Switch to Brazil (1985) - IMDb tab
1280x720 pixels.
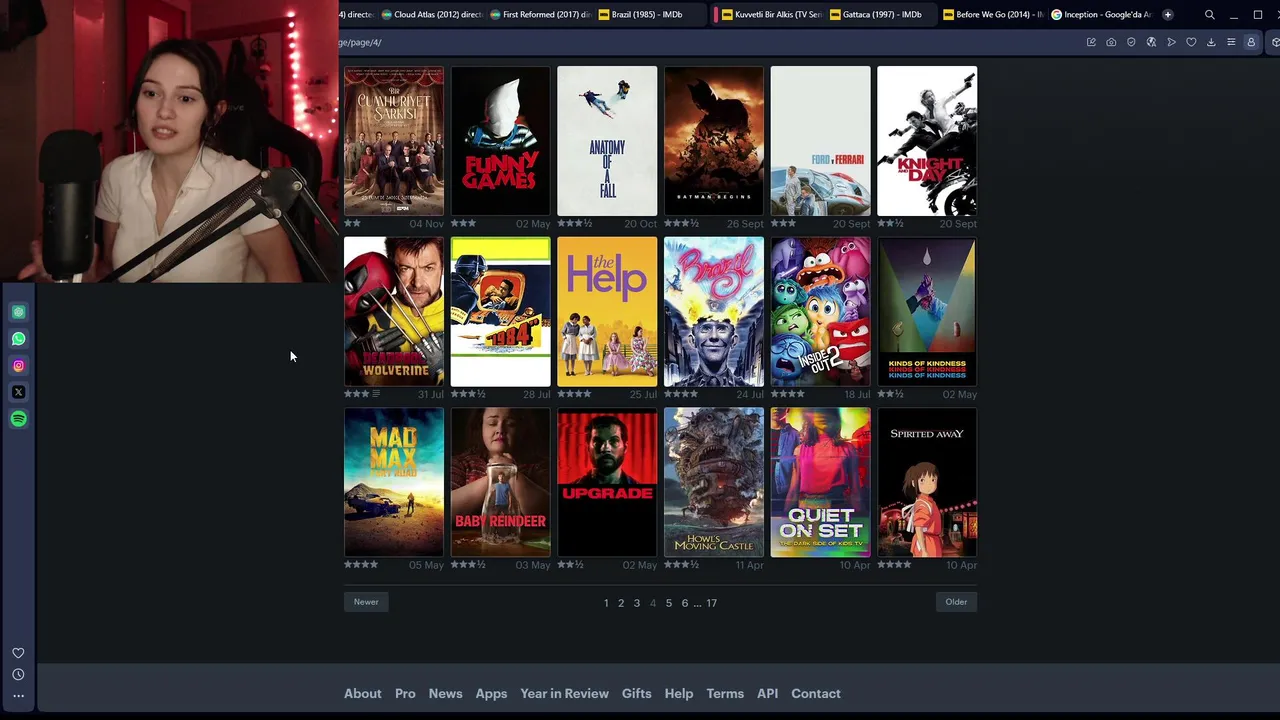pyautogui.click(x=650, y=14)
